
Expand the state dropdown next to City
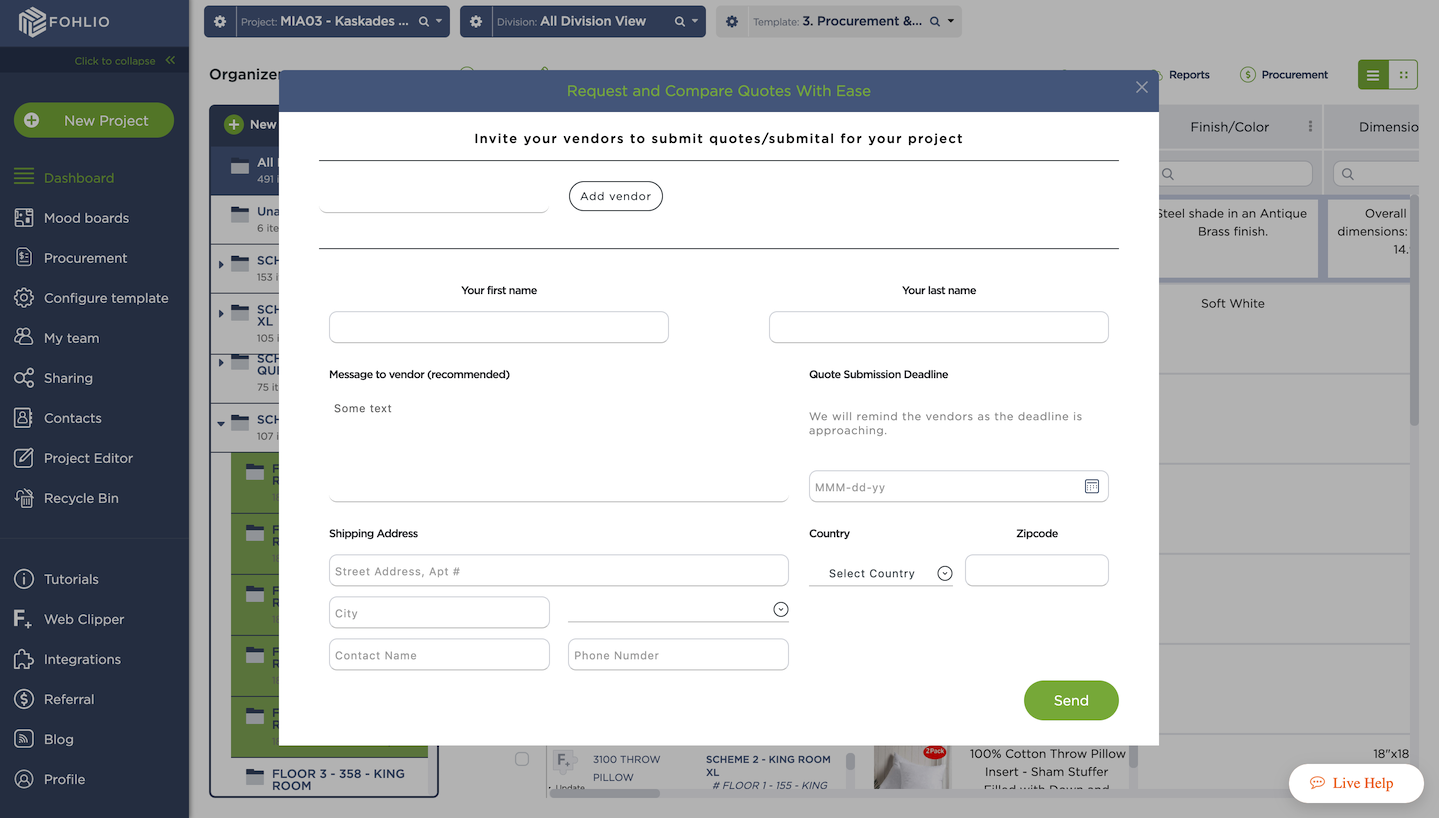click(x=781, y=609)
